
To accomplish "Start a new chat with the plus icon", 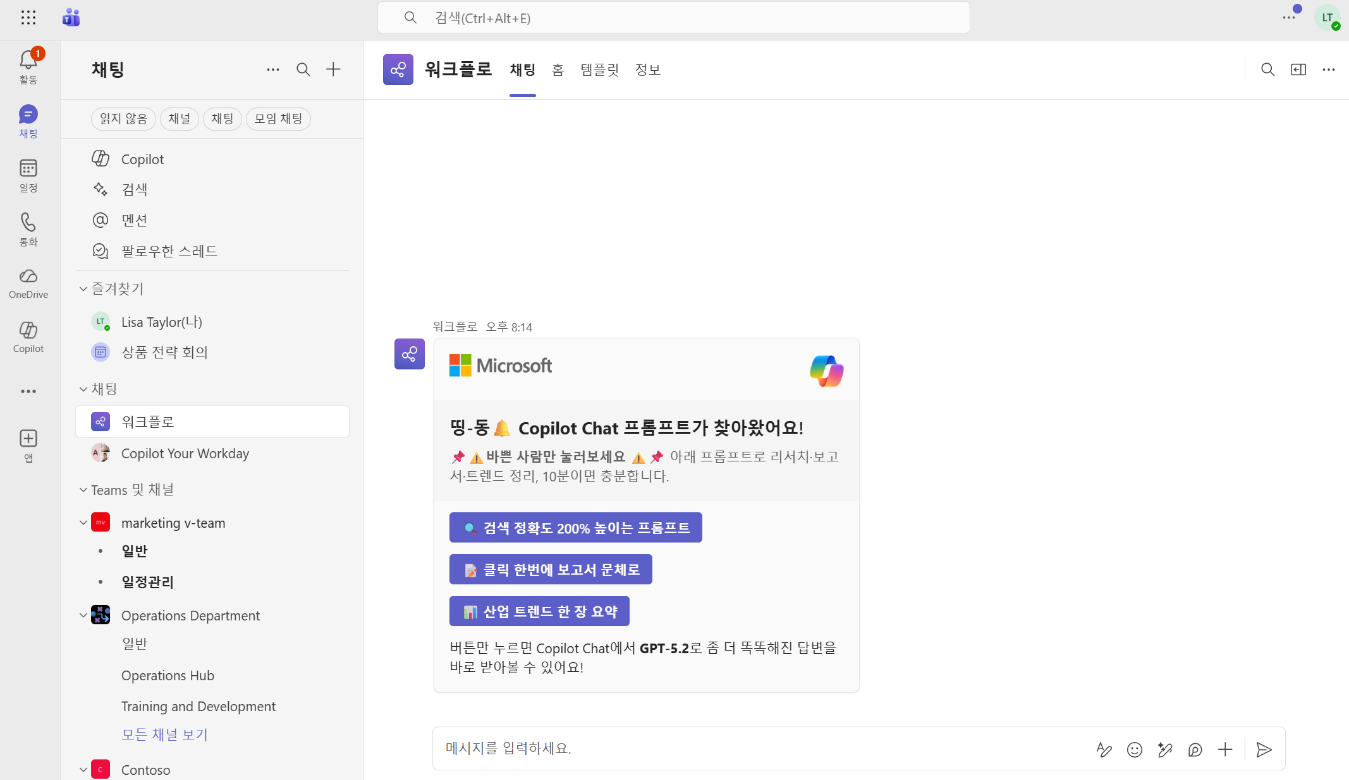I will 333,69.
